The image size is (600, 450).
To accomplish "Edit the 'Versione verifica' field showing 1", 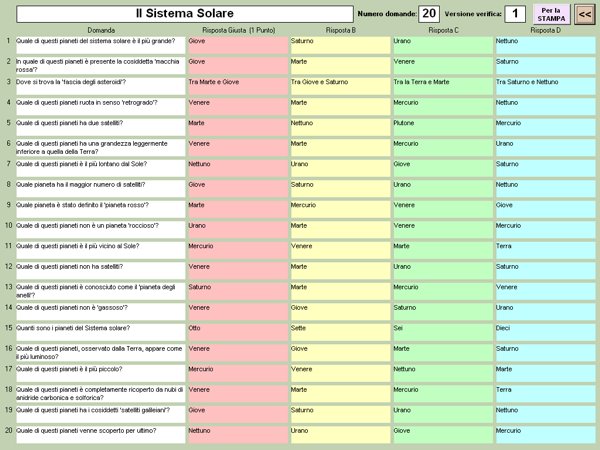I will click(515, 14).
